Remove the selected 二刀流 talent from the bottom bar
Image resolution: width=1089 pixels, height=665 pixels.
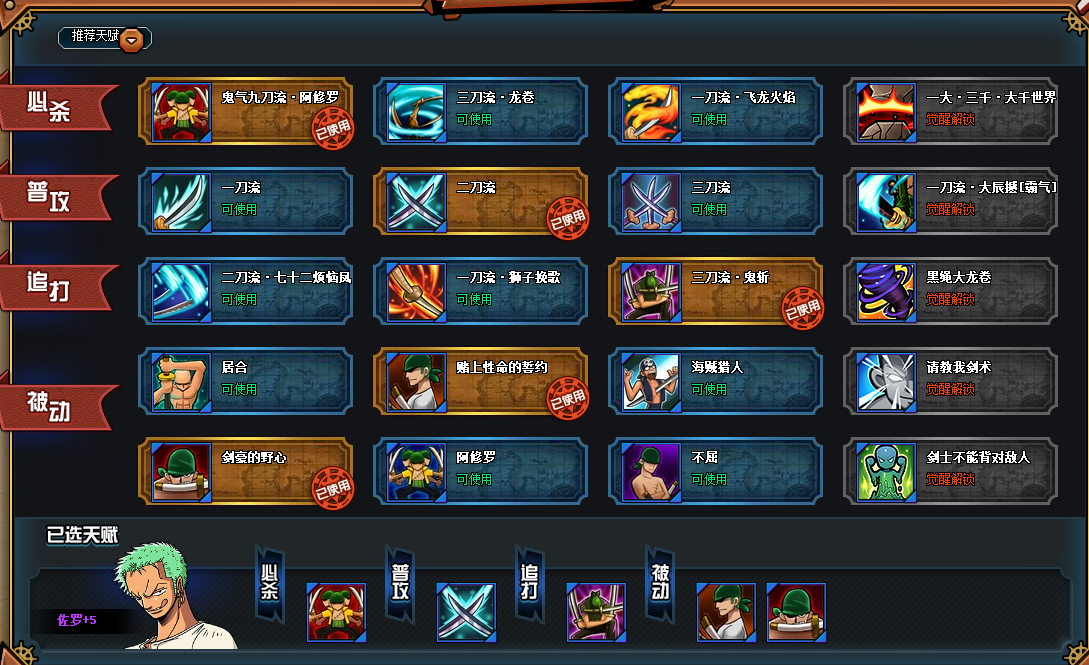click(466, 612)
